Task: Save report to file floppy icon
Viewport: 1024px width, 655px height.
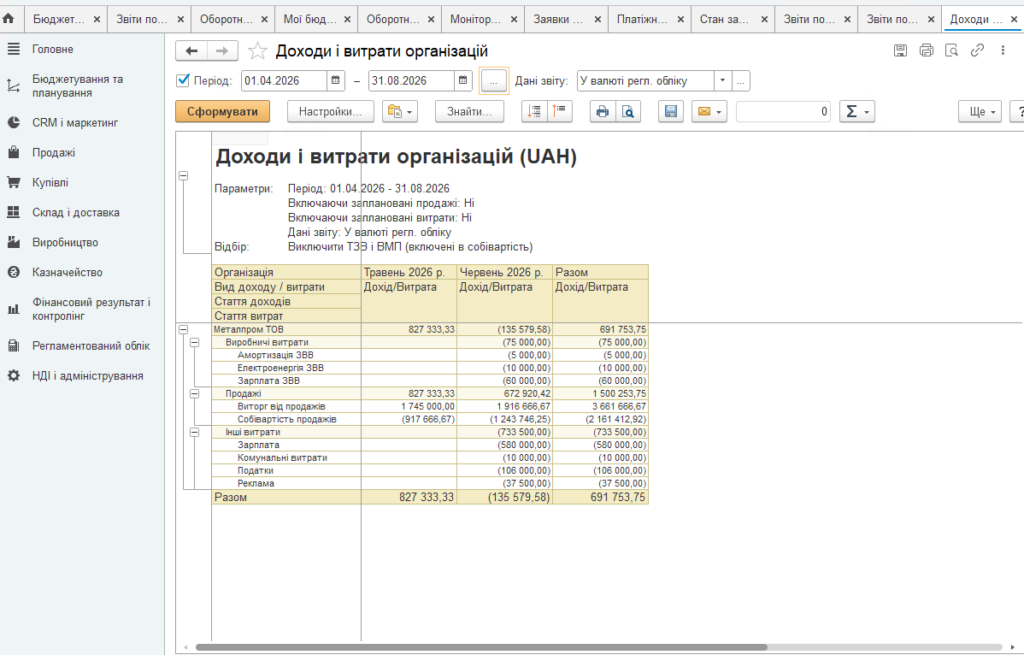Action: click(671, 112)
